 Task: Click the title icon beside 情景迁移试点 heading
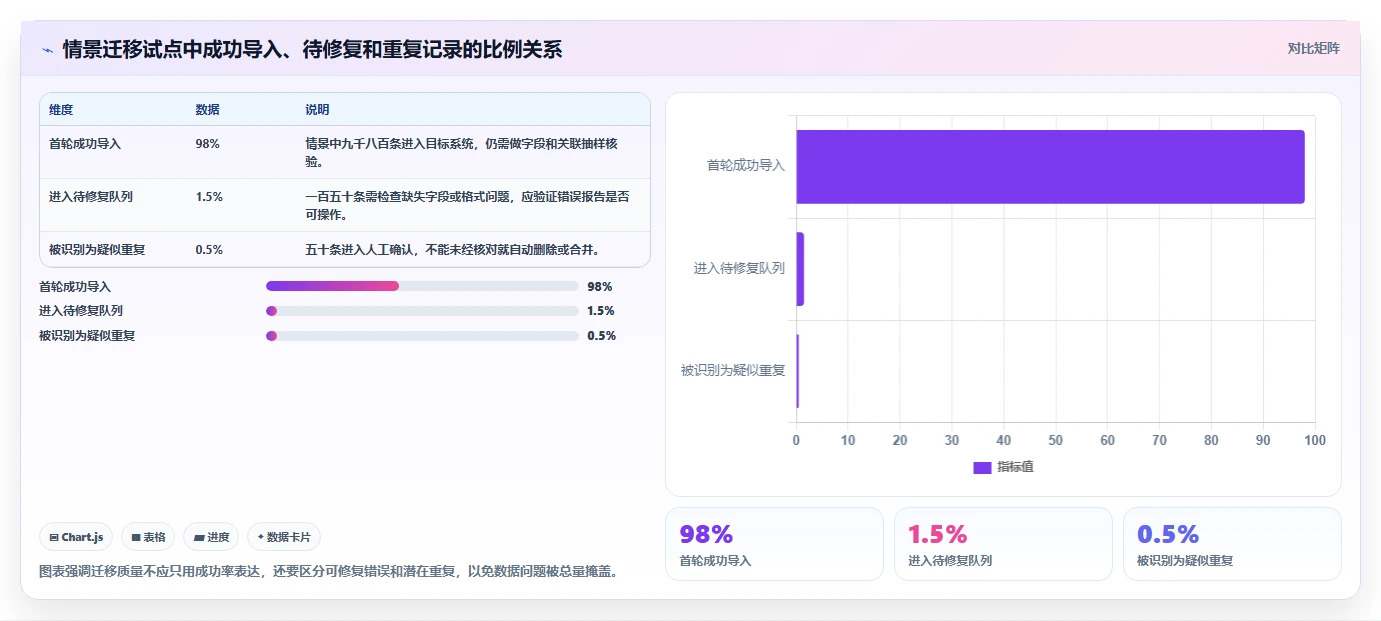tap(47, 49)
